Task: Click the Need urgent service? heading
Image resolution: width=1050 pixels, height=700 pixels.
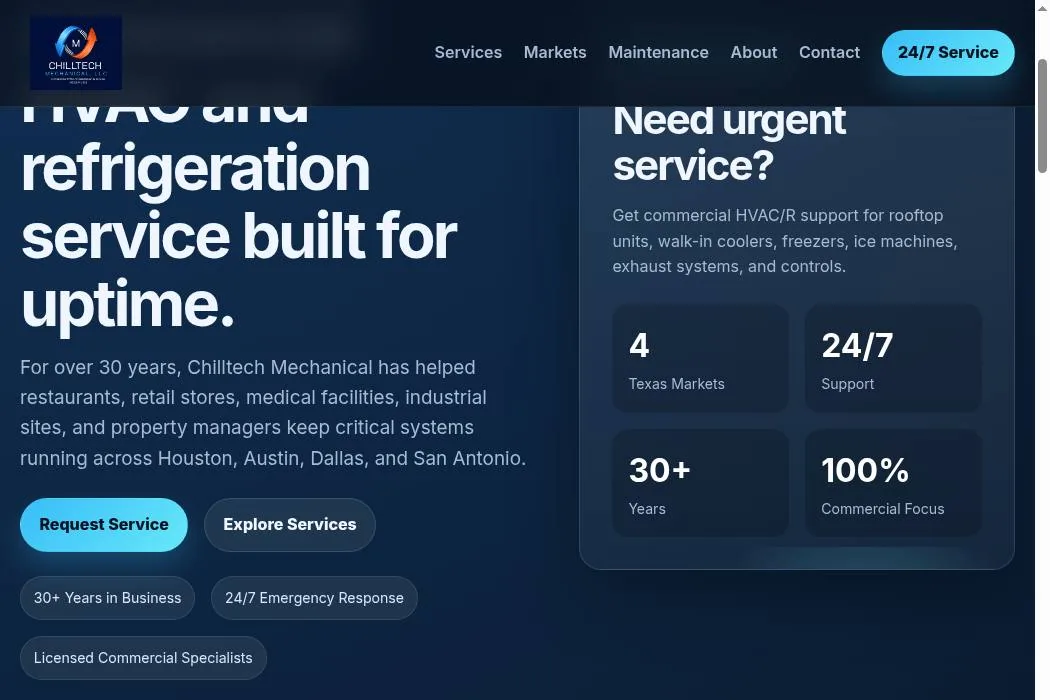Action: (x=729, y=143)
